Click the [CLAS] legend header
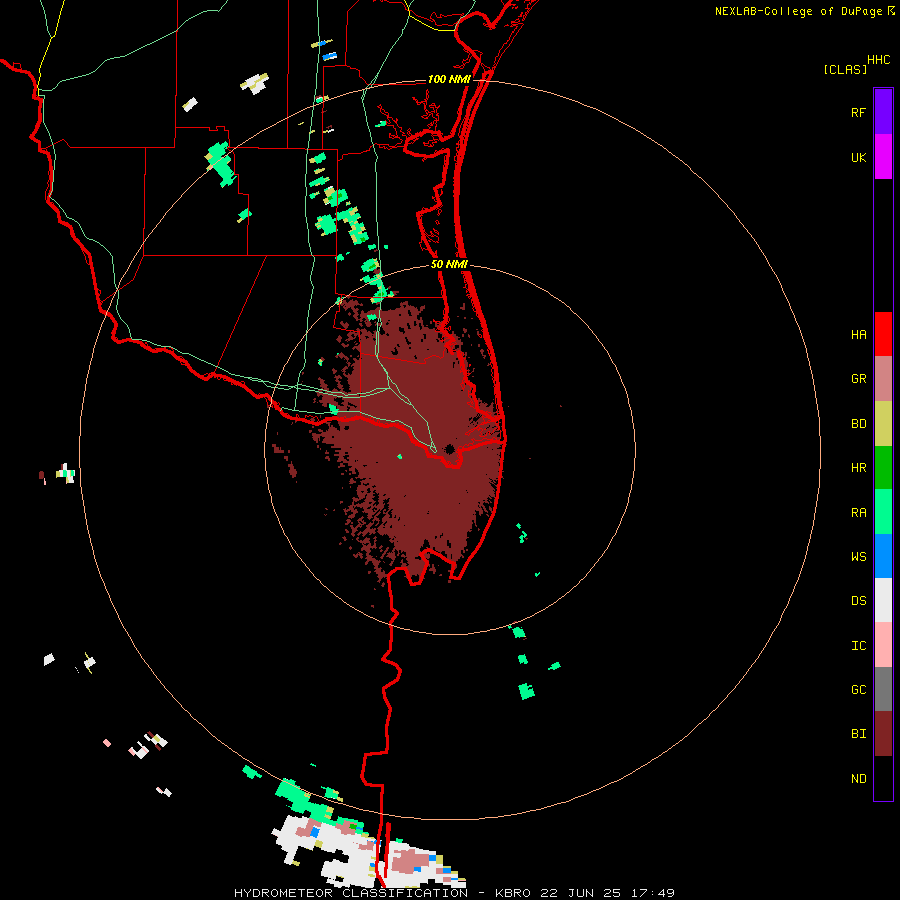Image resolution: width=900 pixels, height=900 pixels. point(845,69)
